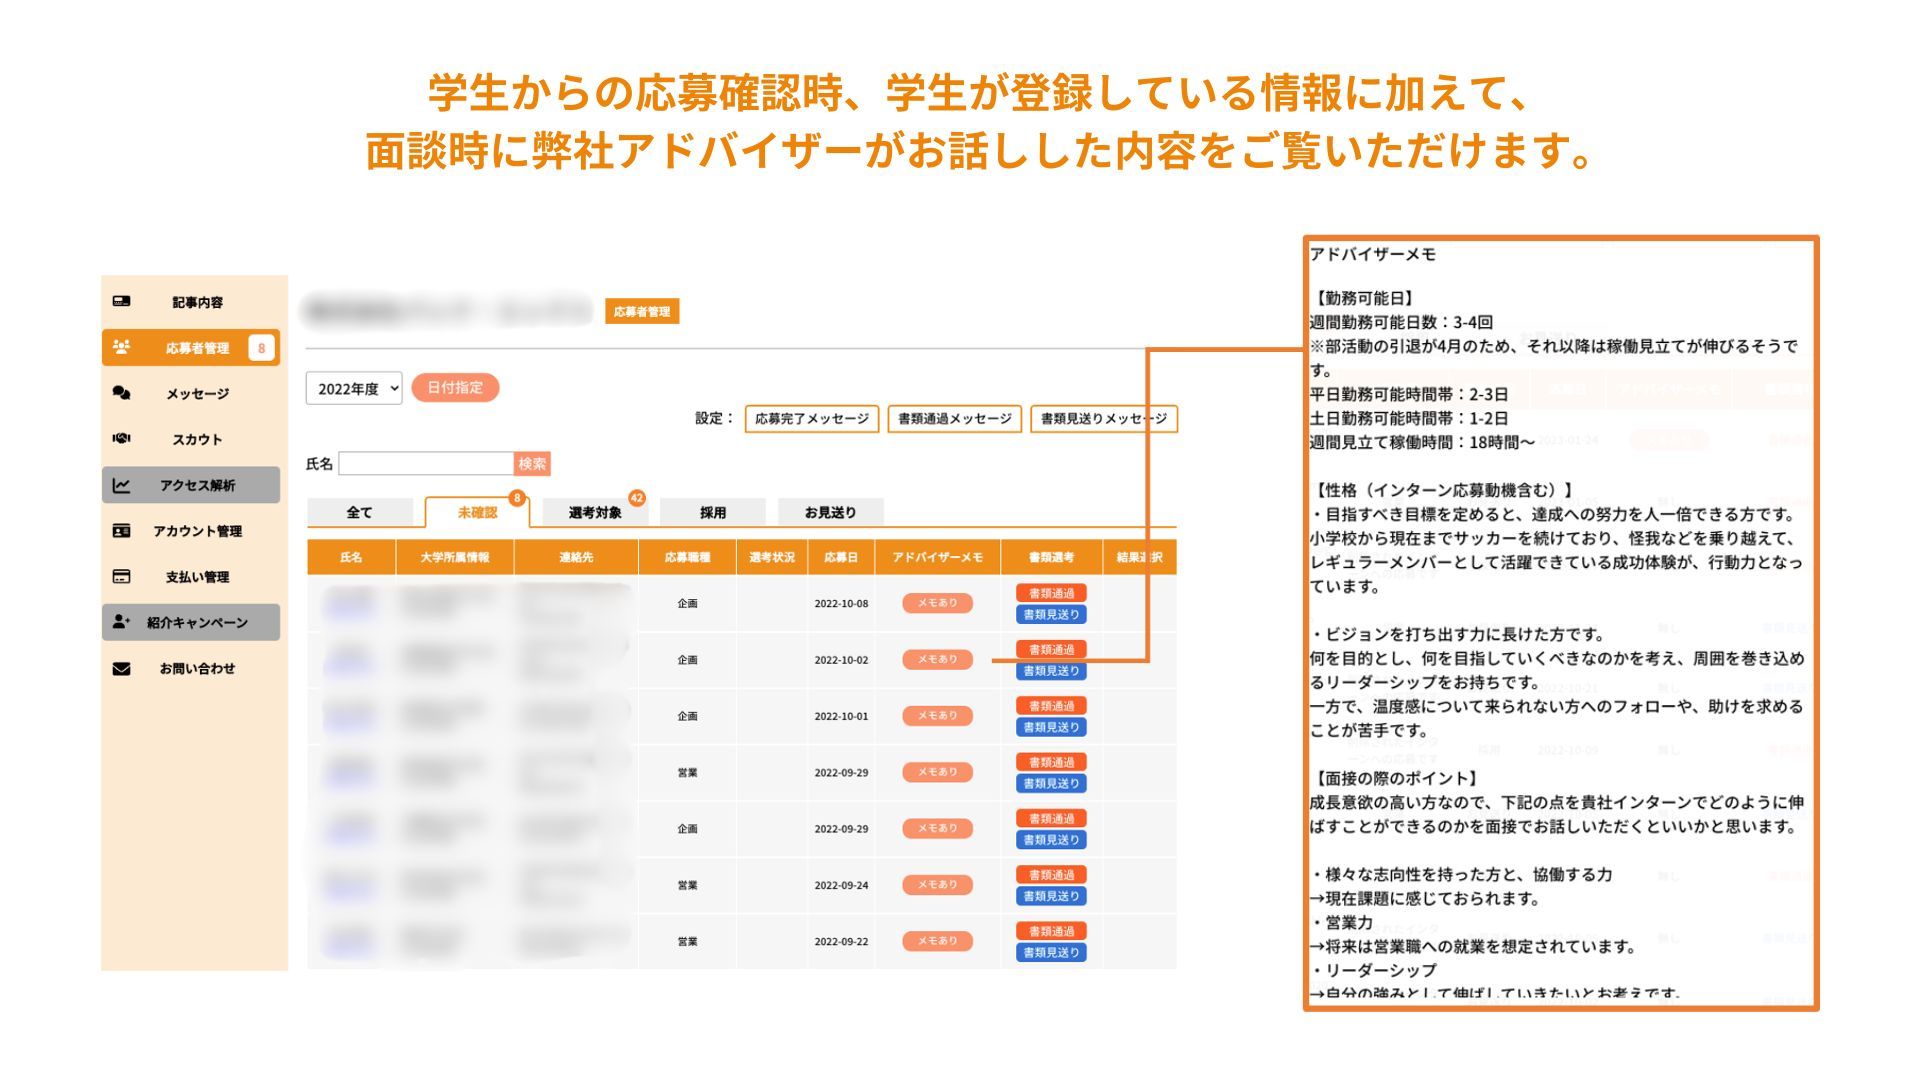
Task: Click the 企画 cell in the 2022-10-02 row
Action: pos(687,660)
